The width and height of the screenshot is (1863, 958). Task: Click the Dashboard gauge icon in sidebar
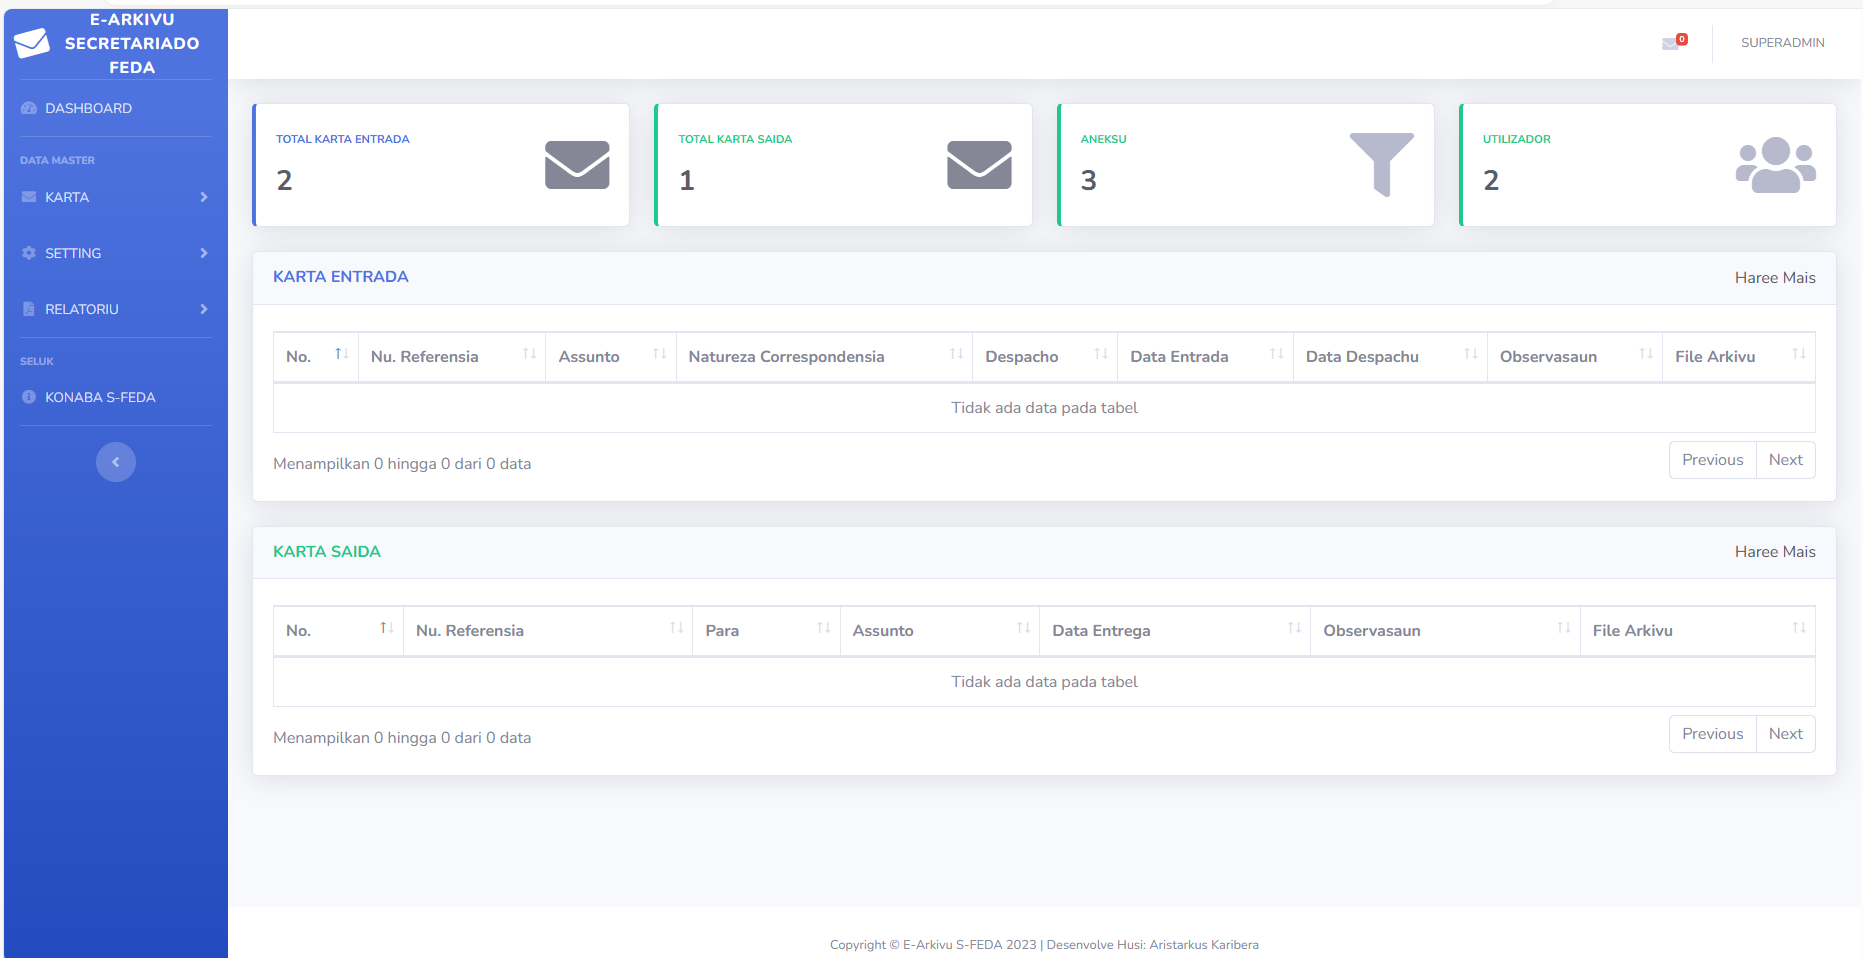29,108
